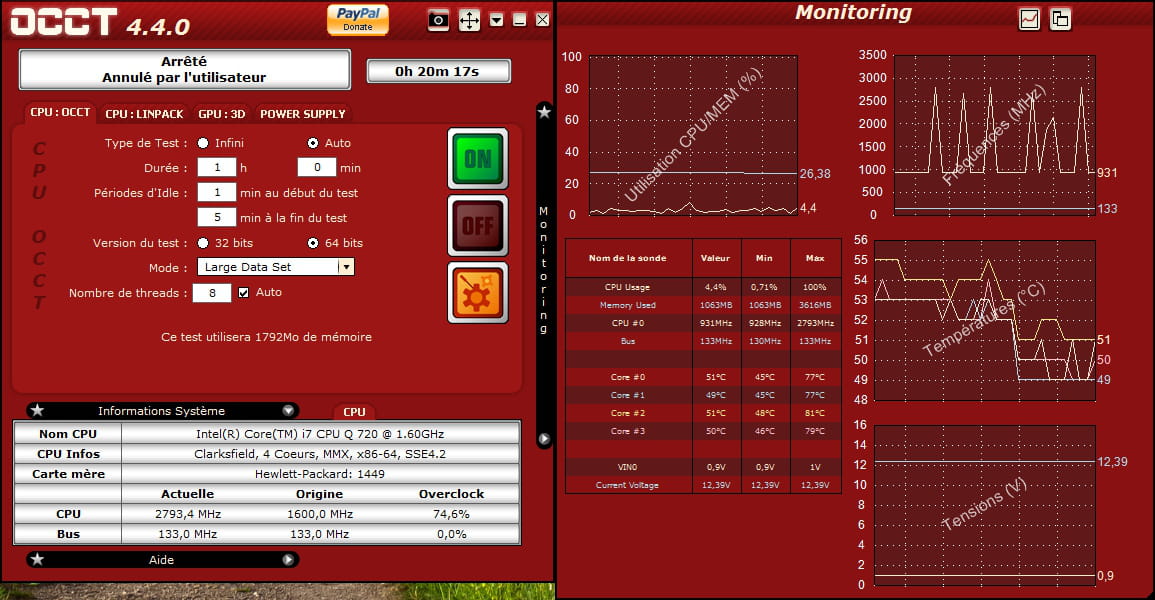1155x600 pixels.
Task: Click the 'Arrêté Annulé par l'utilisateur' status box
Action: pos(184,69)
